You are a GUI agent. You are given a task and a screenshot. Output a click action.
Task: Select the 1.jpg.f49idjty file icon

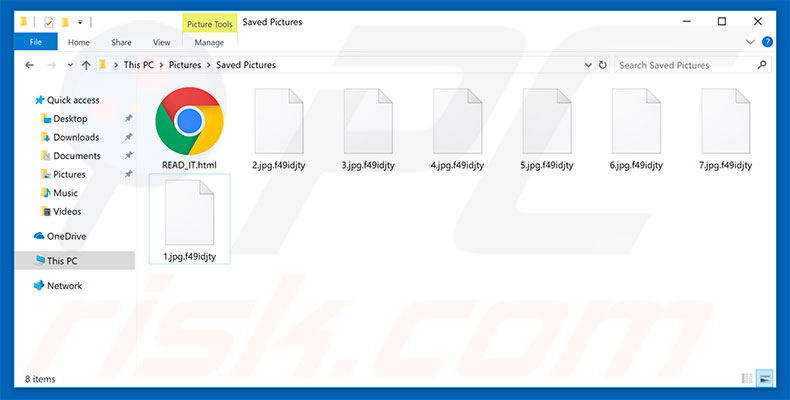click(x=189, y=213)
